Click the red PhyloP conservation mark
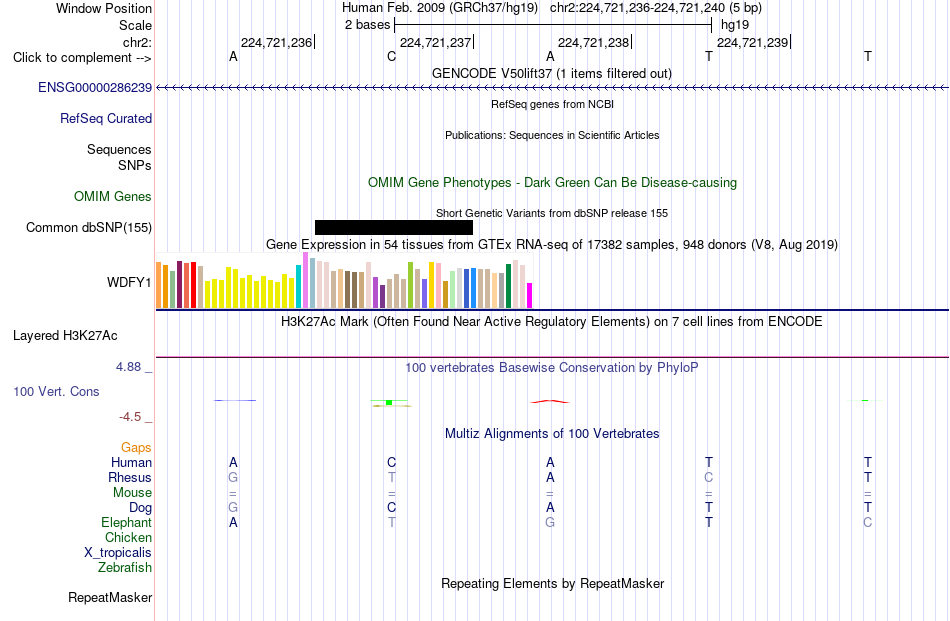Image resolution: width=950 pixels, height=621 pixels. click(x=550, y=401)
